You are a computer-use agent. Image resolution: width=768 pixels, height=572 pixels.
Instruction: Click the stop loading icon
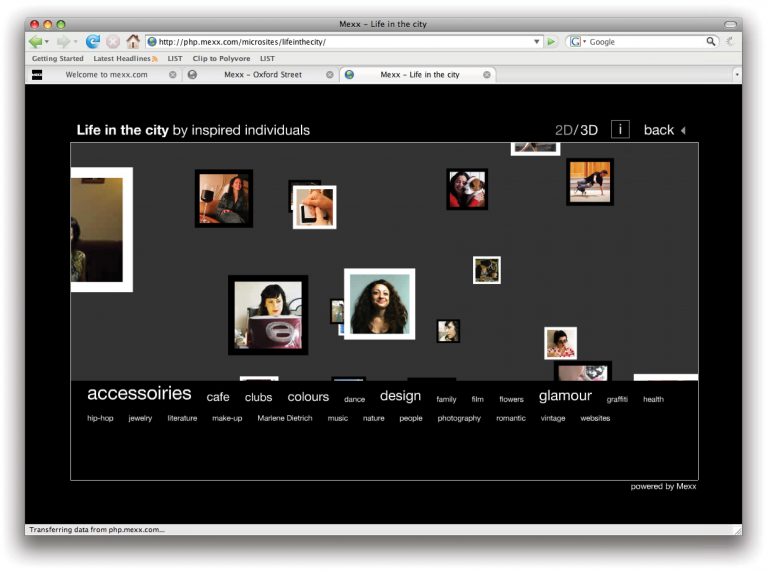tap(113, 42)
